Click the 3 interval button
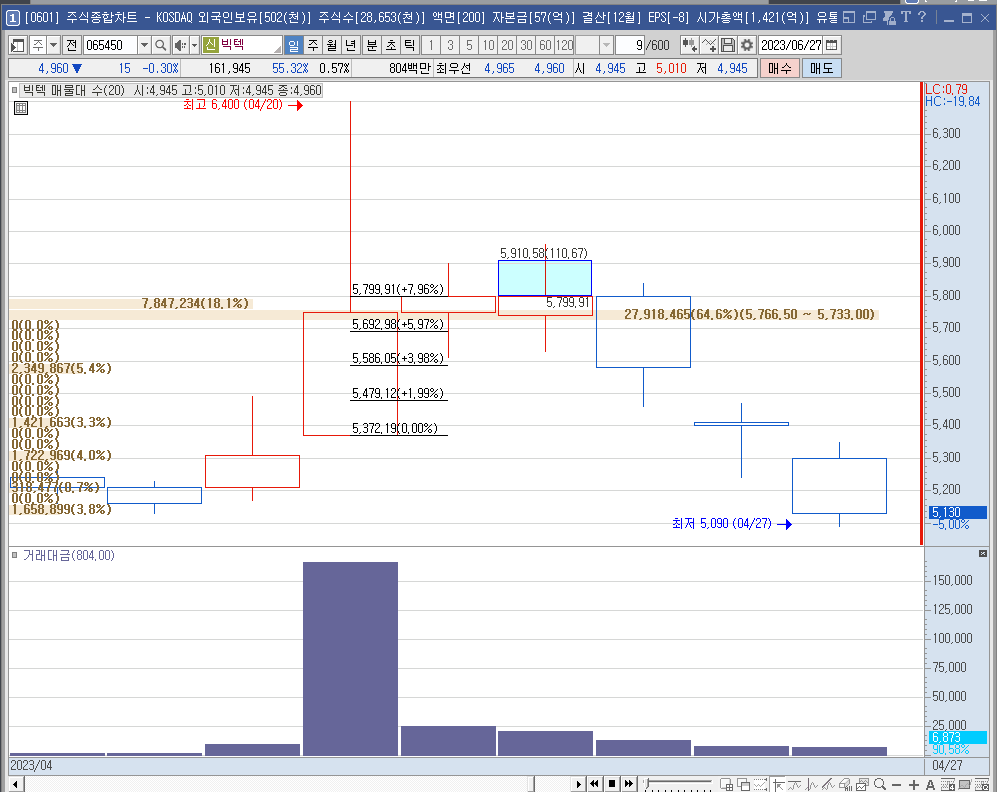Viewport: 997px width, 792px height. coord(450,45)
